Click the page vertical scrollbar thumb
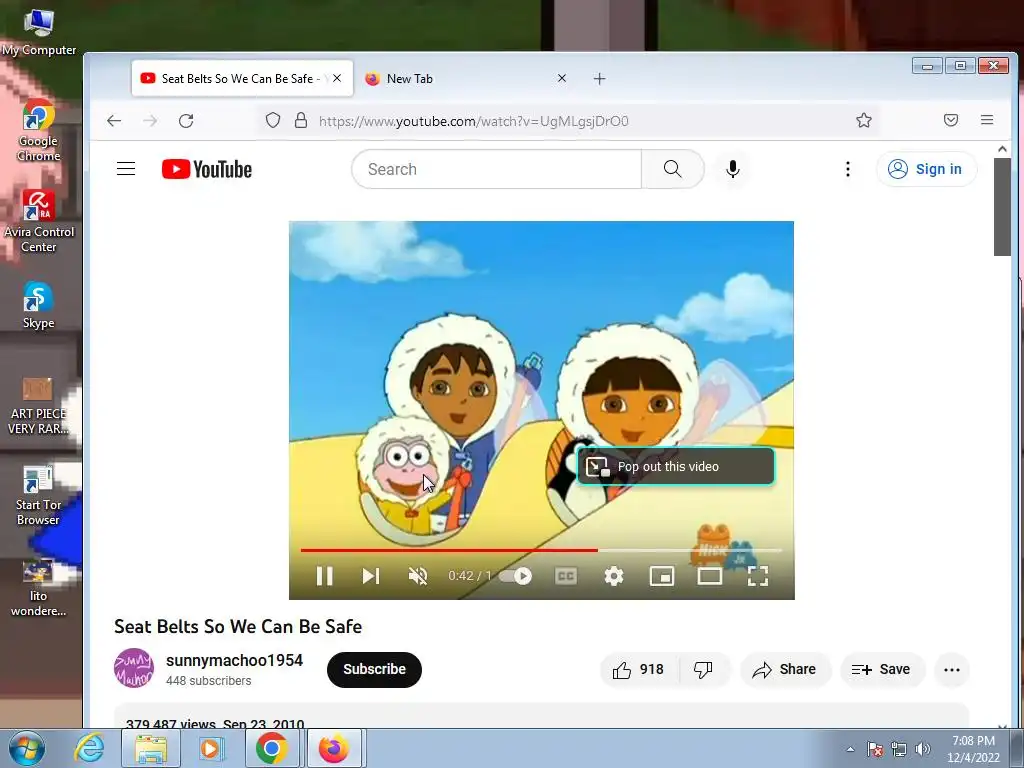The height and width of the screenshot is (768, 1024). coord(1002,206)
